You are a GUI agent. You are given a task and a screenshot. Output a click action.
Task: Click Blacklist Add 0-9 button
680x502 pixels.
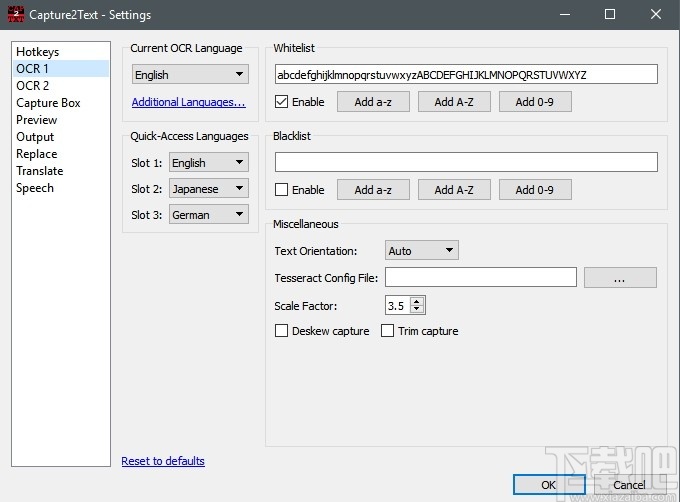535,189
